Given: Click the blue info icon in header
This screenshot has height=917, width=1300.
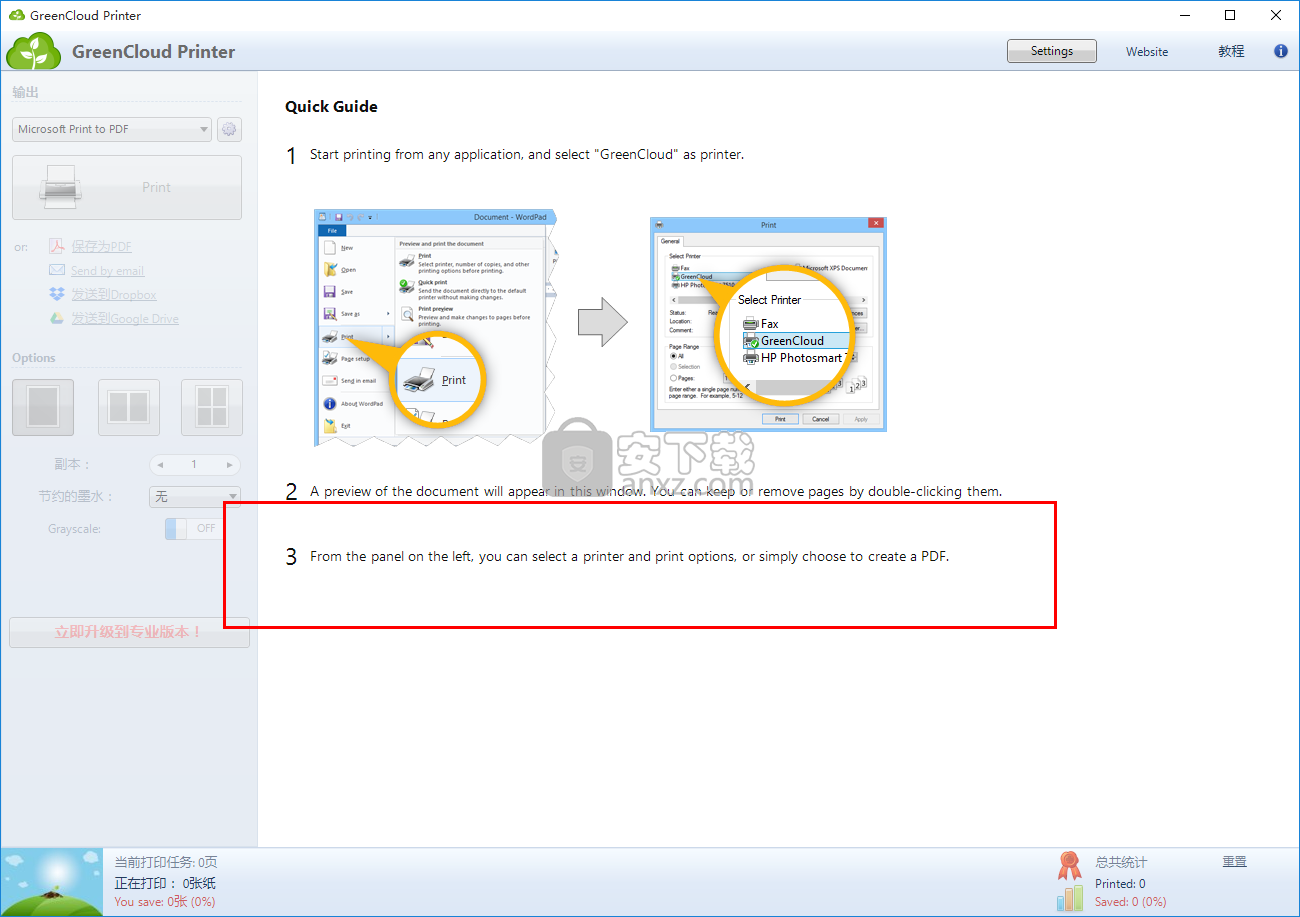Looking at the screenshot, I should pyautogui.click(x=1281, y=51).
